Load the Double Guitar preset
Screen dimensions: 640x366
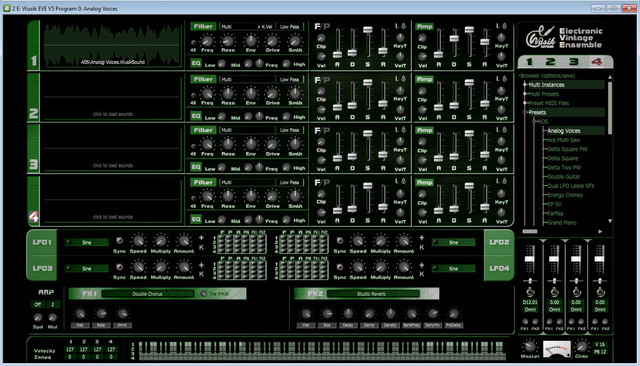[564, 177]
